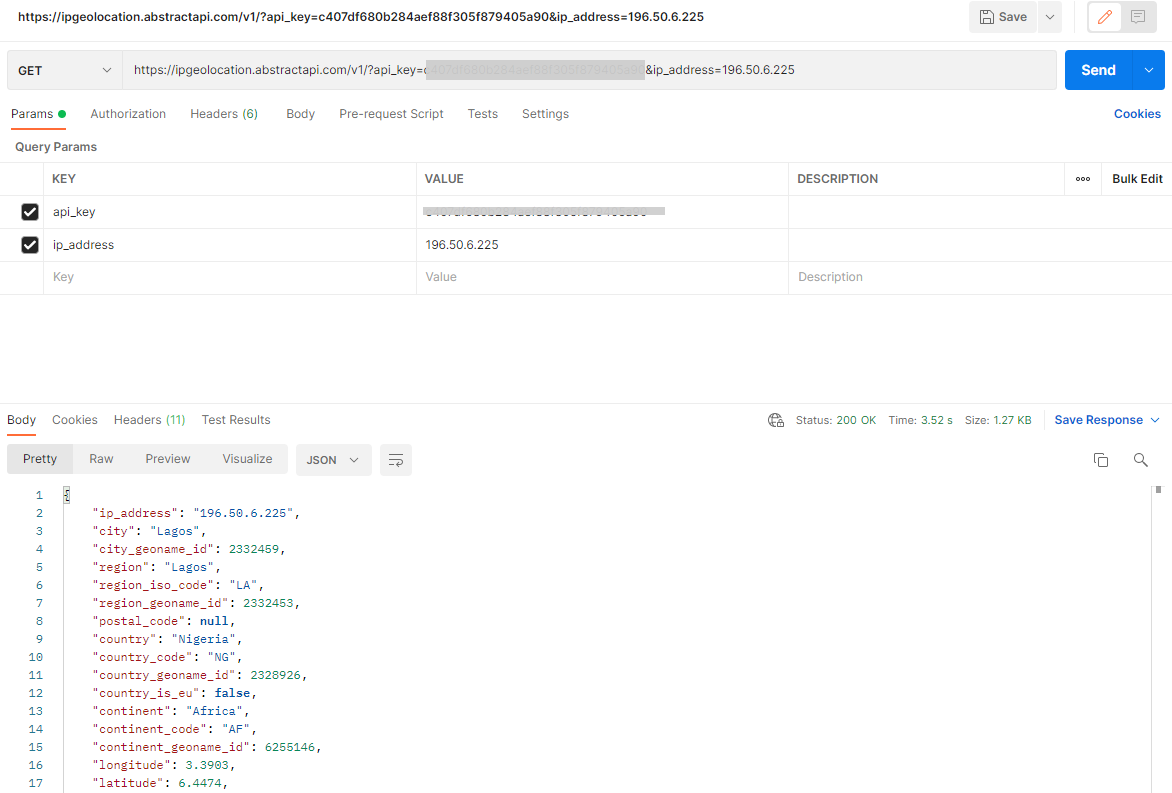Image resolution: width=1172 pixels, height=793 pixels.
Task: Click the "latitude": 6.4474 line
Action: coord(160,783)
